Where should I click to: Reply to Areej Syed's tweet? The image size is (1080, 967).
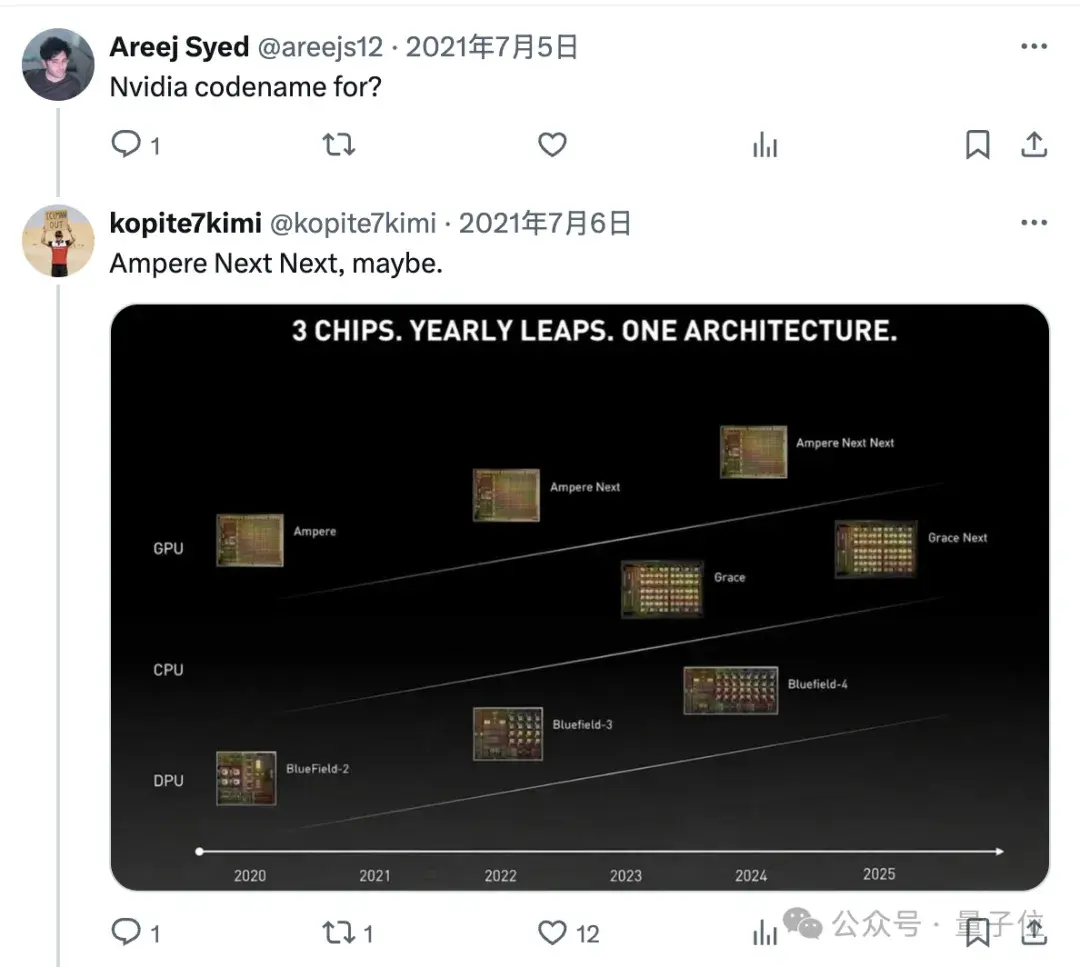126,145
